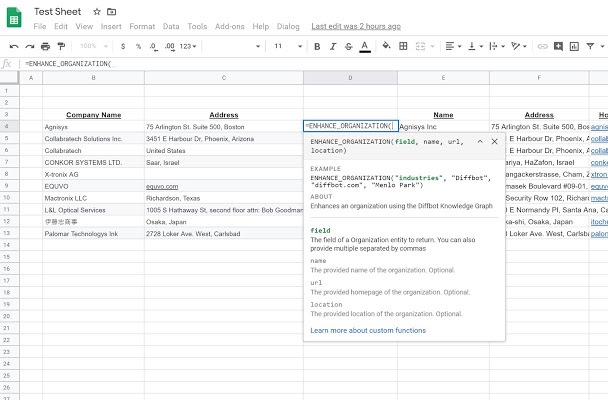Open the font family dropdown

(x=233, y=47)
